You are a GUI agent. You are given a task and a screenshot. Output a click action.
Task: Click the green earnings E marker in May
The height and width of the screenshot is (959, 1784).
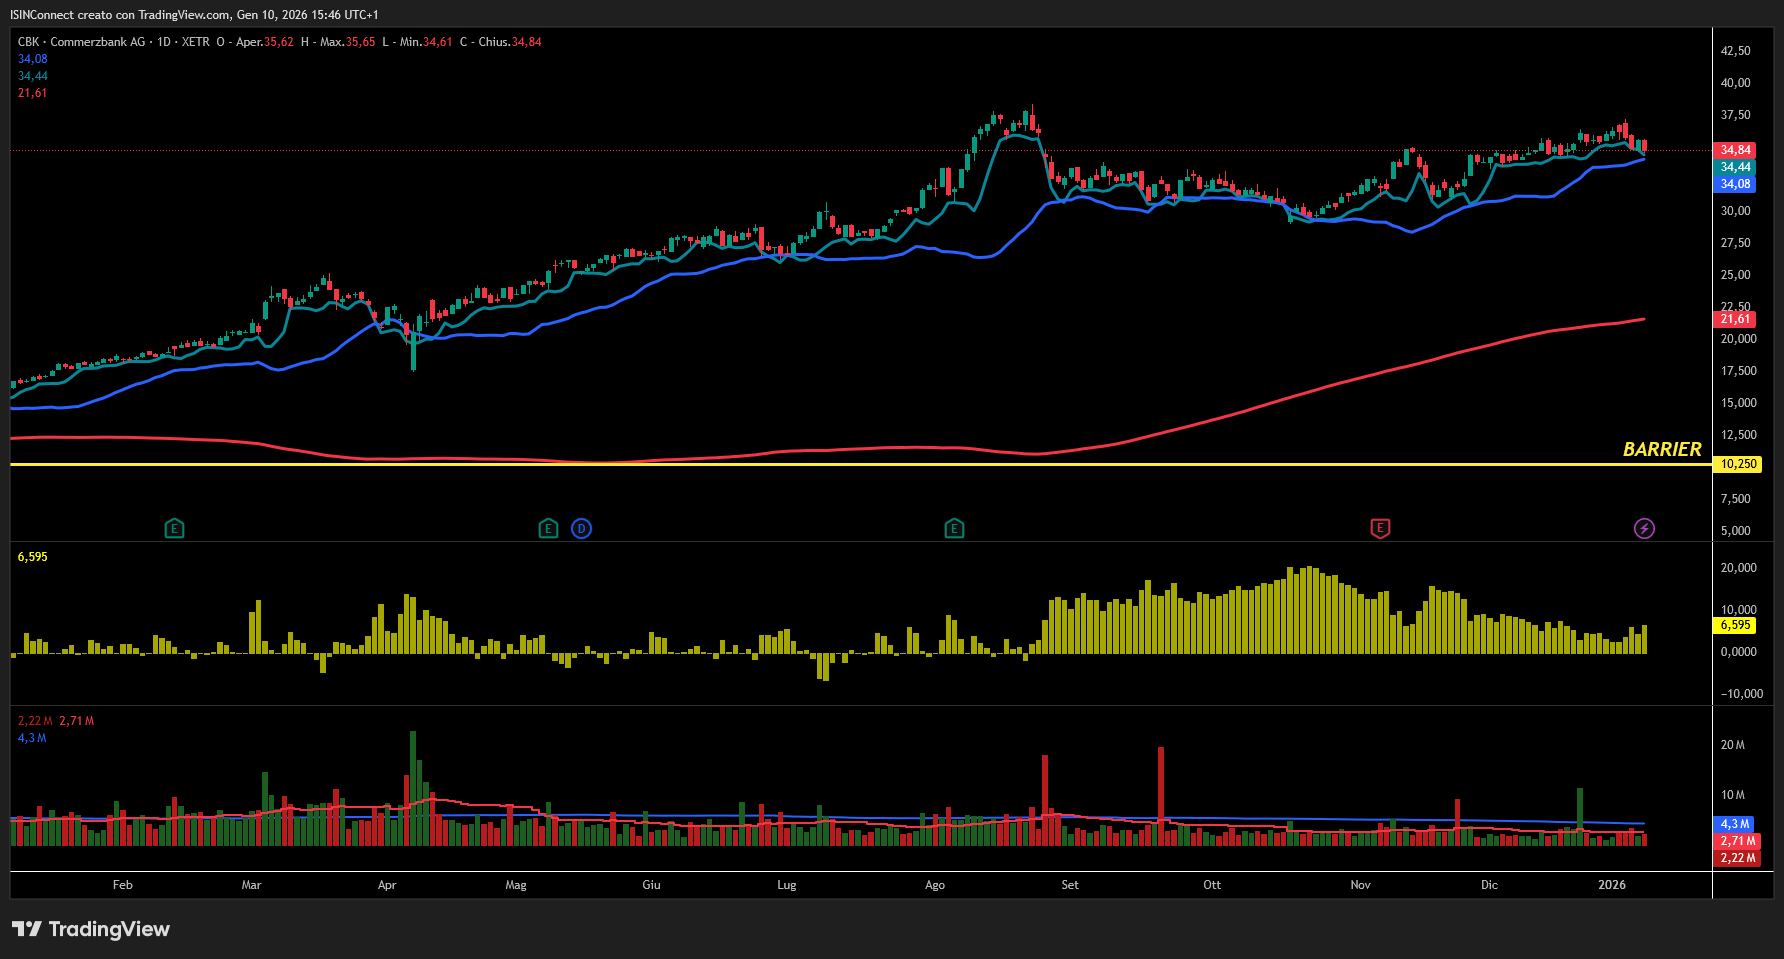pos(548,528)
